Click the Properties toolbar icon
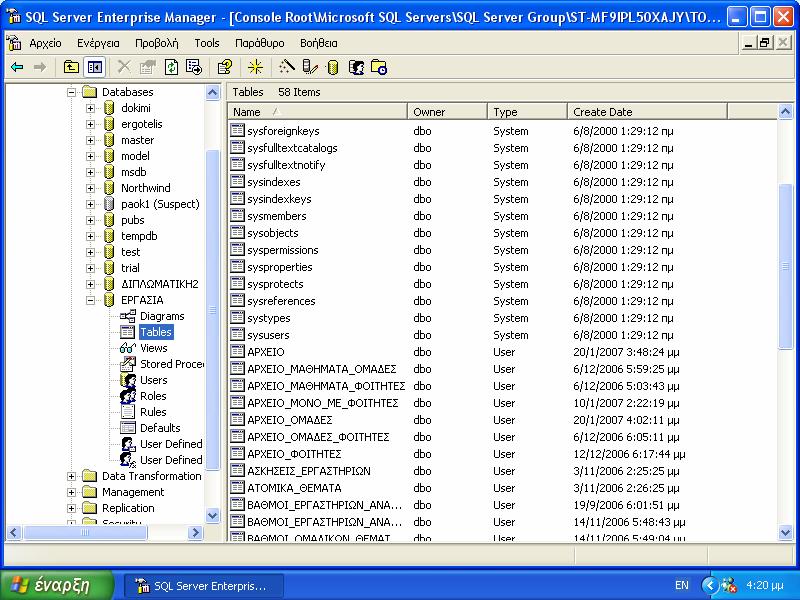This screenshot has width=800, height=600. [x=147, y=67]
